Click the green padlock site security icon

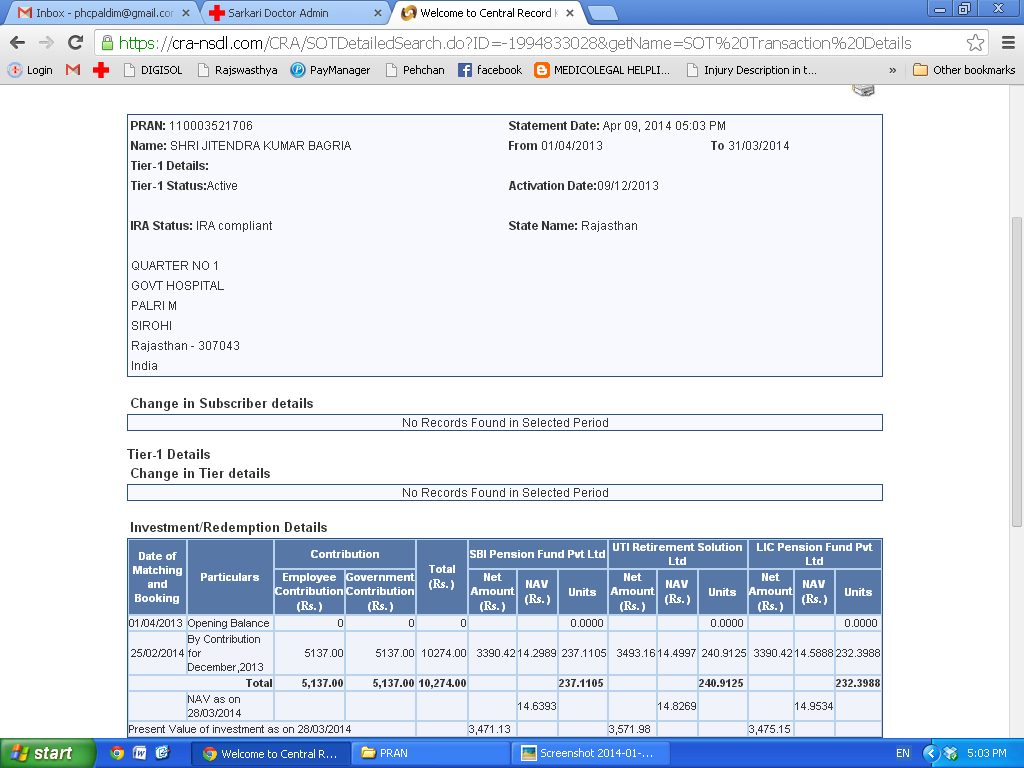click(107, 43)
